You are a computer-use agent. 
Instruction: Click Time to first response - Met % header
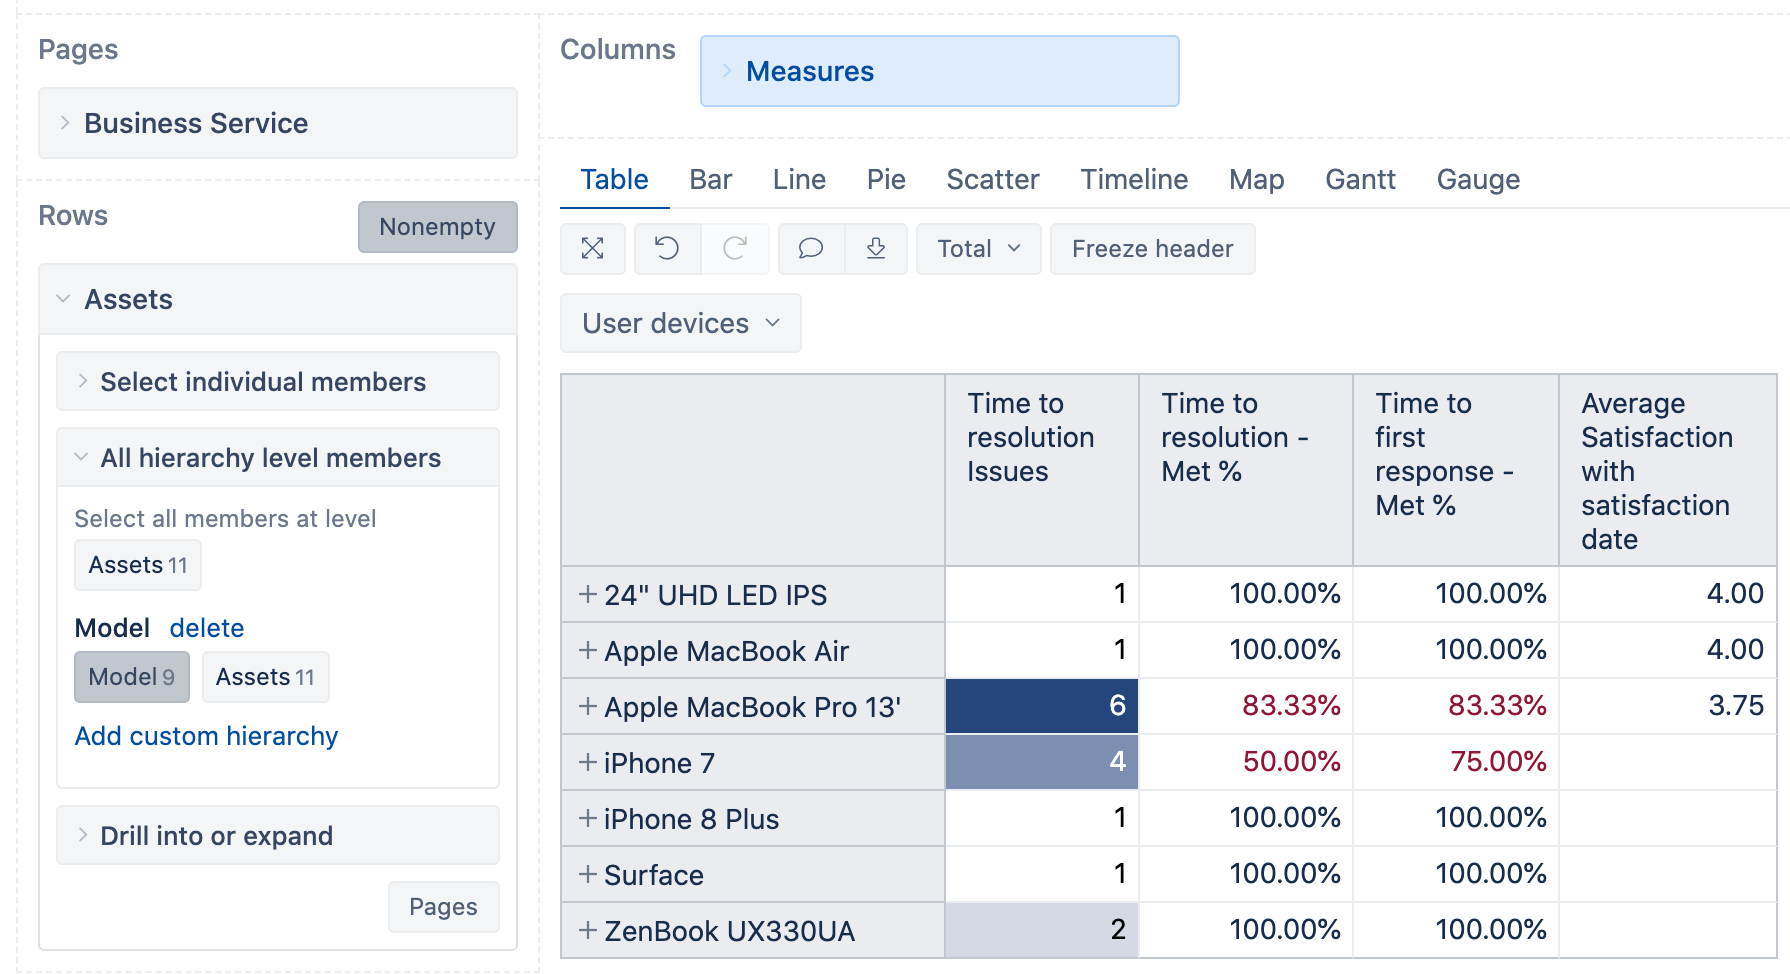click(1455, 470)
